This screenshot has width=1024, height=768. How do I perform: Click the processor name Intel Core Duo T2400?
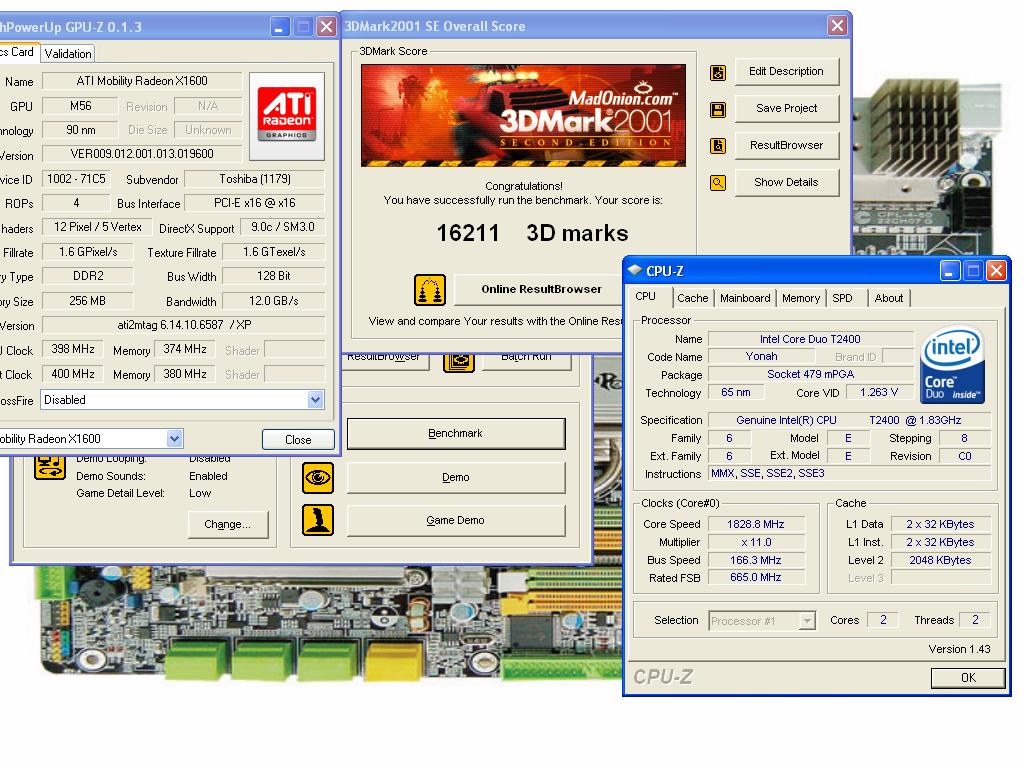pos(810,340)
